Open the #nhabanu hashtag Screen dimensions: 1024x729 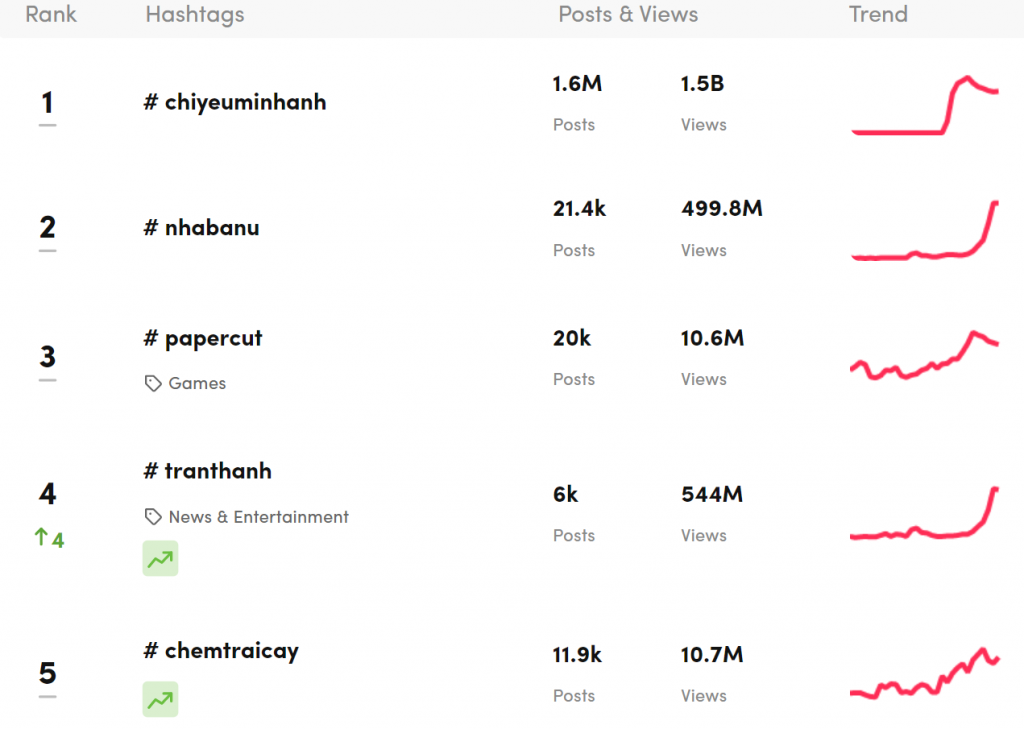click(202, 227)
